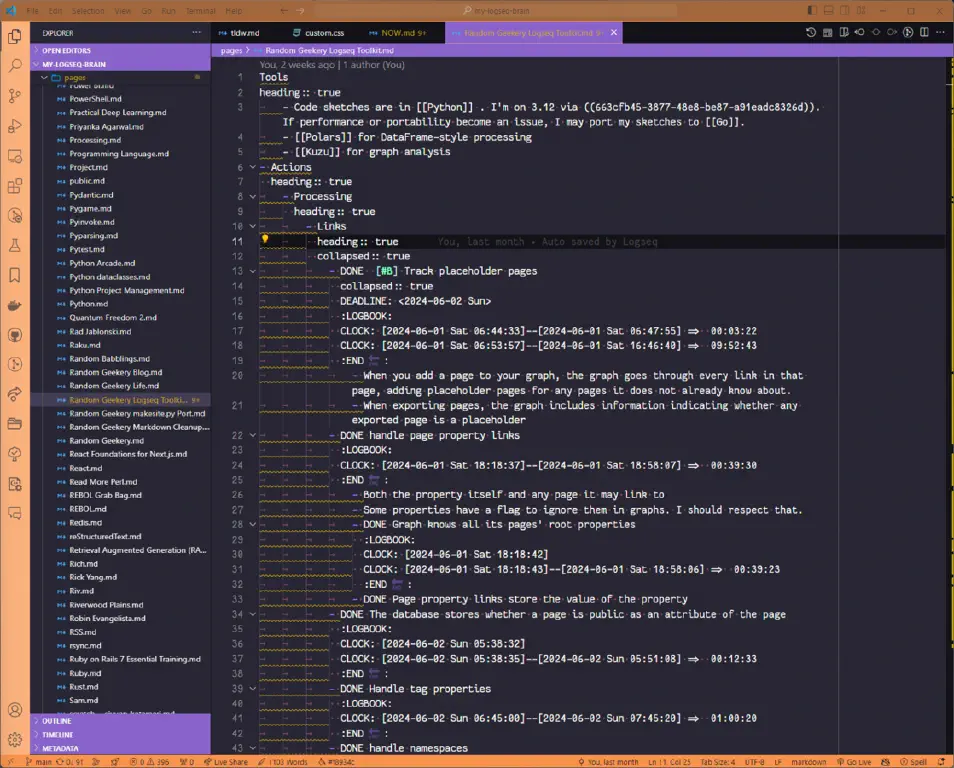Image resolution: width=954 pixels, height=768 pixels.
Task: Click Live Share in the status bar
Action: pyautogui.click(x=226, y=762)
